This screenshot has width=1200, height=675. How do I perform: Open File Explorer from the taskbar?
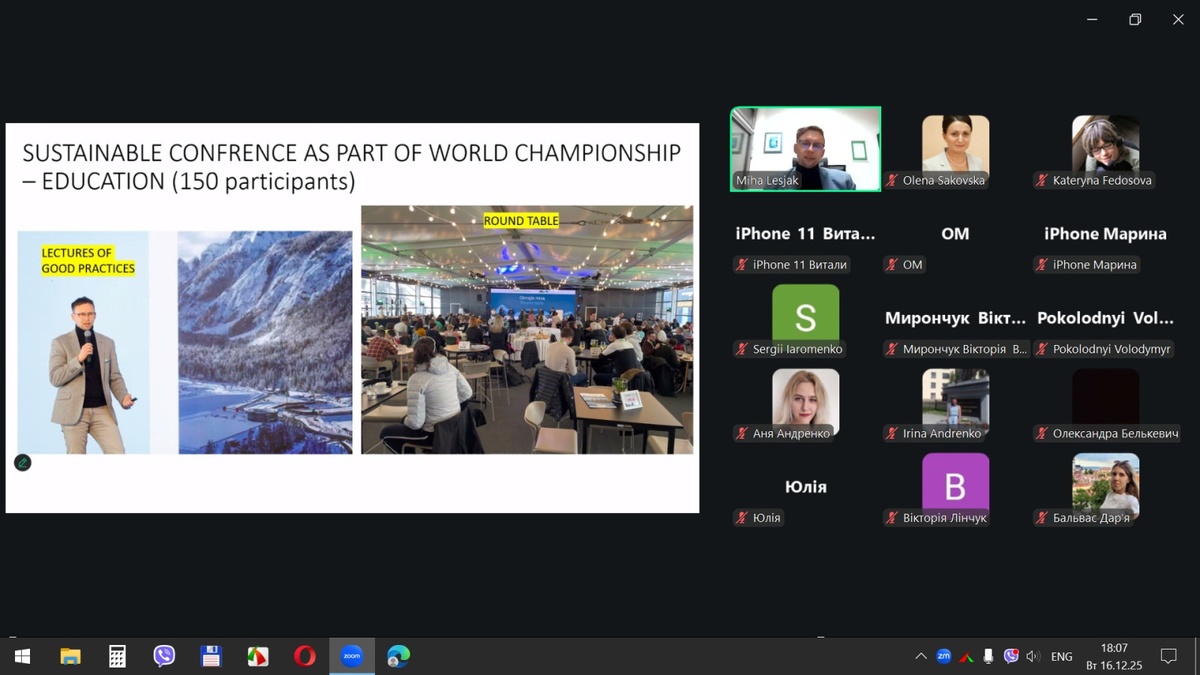[x=70, y=656]
